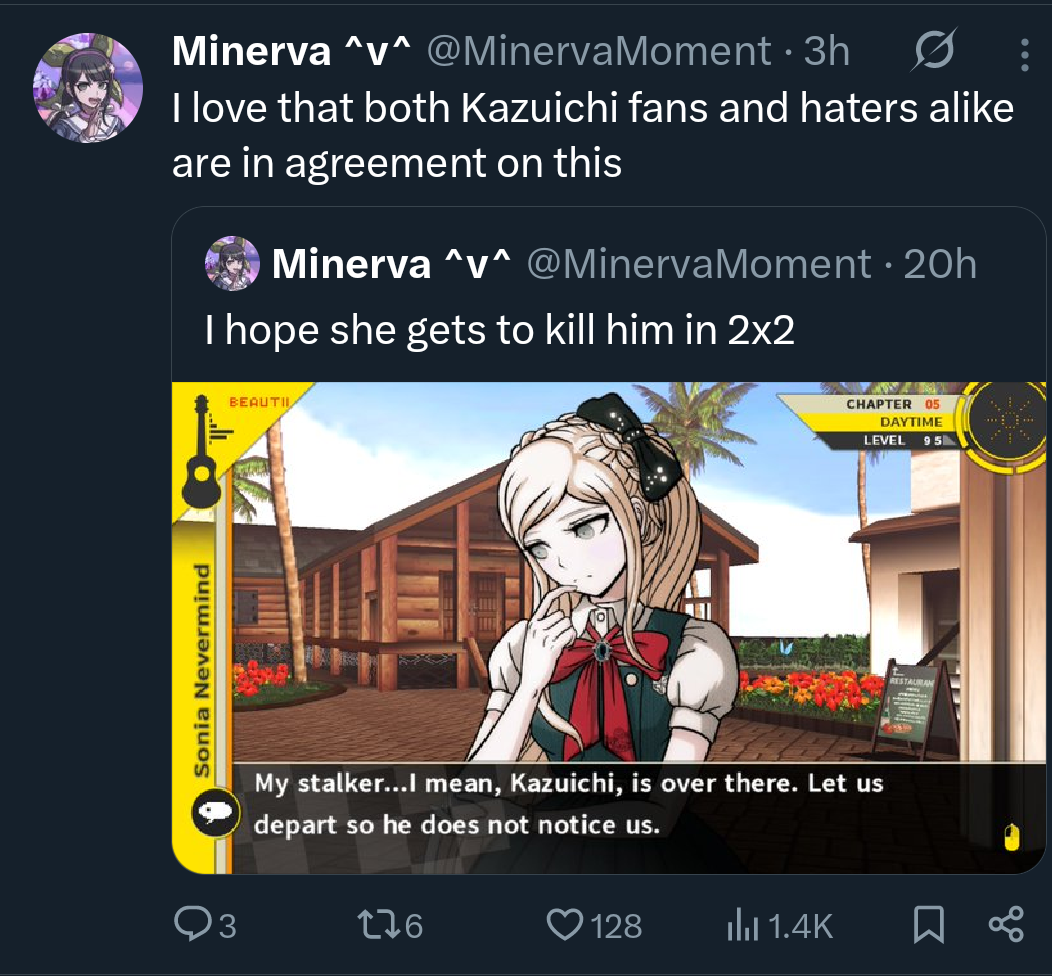Click the speech bubble icon beside dialogue box

(x=215, y=812)
